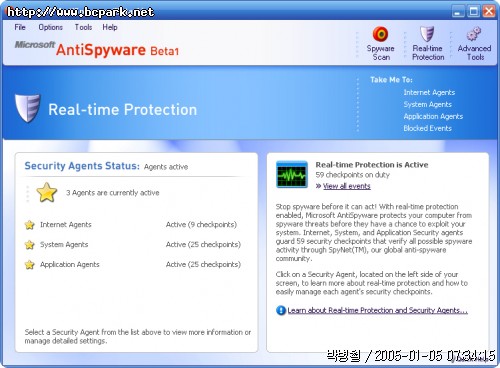Select the Real-time Protection shield toolbar icon
Viewport: 500px width, 368px height.
click(x=427, y=34)
